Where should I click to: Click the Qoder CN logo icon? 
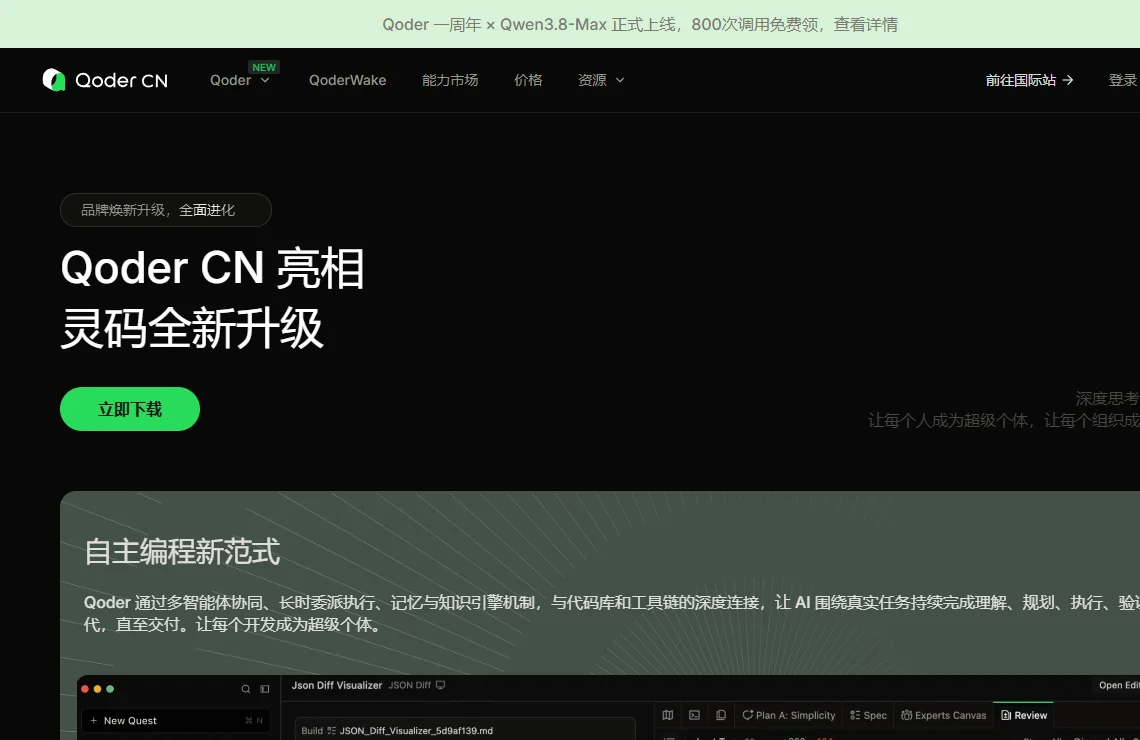(x=54, y=80)
